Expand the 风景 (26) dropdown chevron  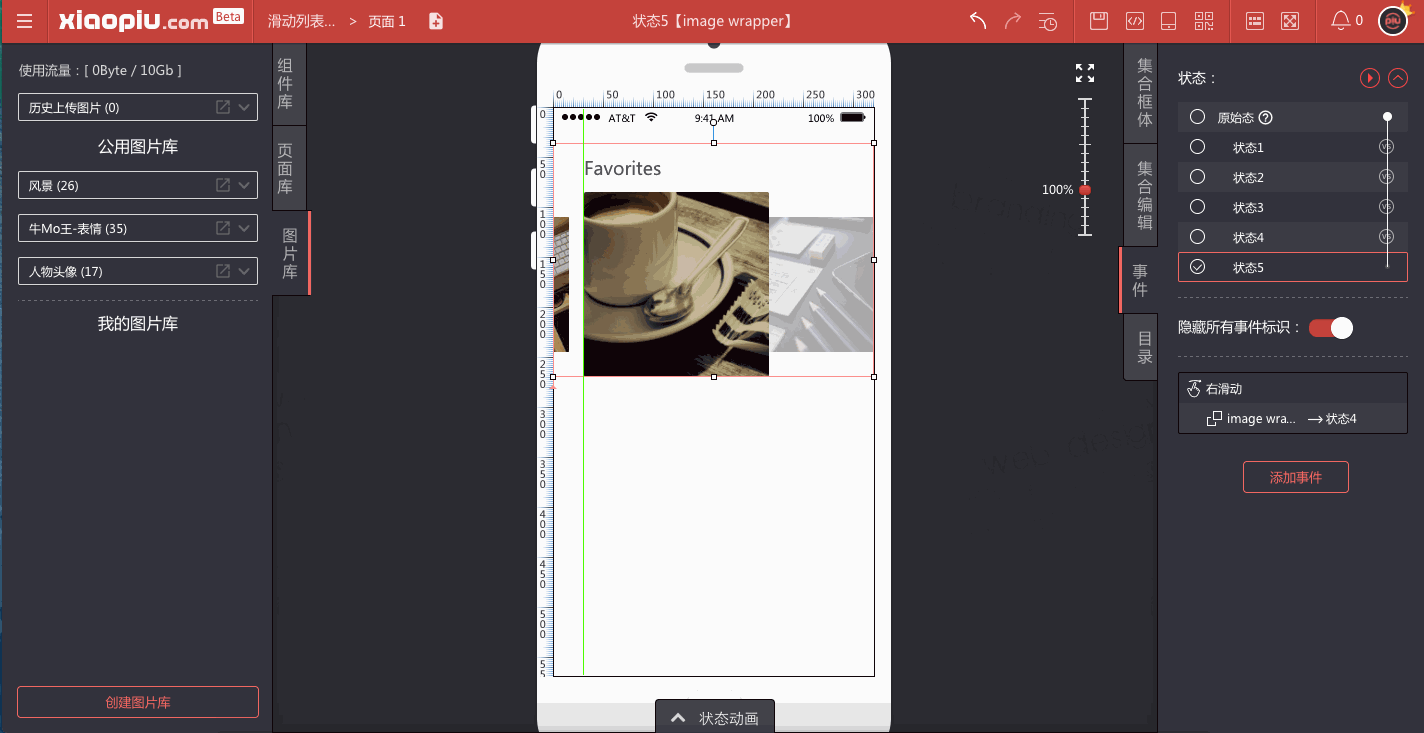point(244,185)
